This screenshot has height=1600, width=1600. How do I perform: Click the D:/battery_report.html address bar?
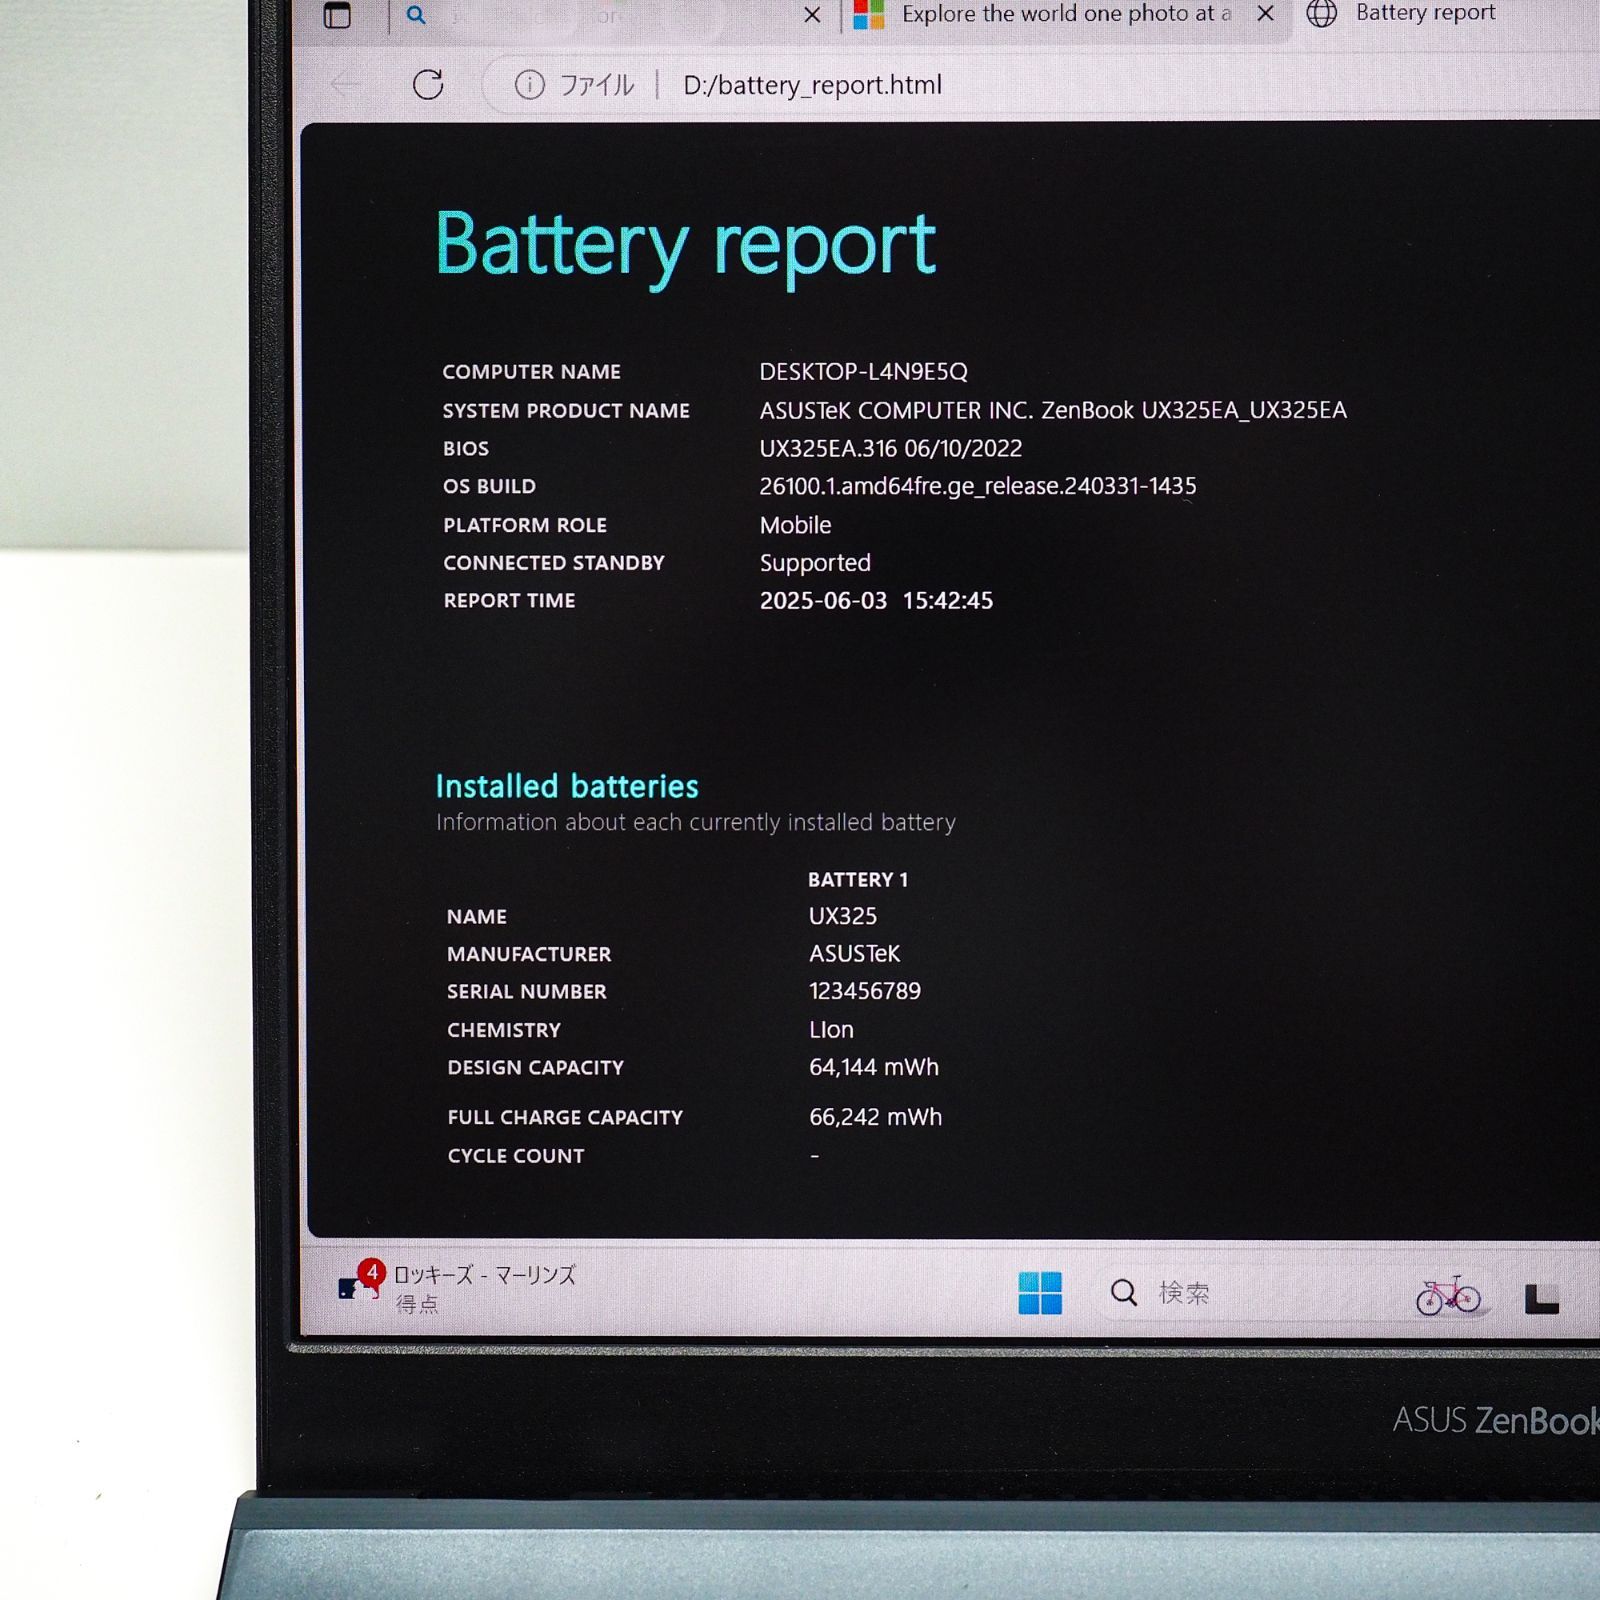[x=812, y=85]
